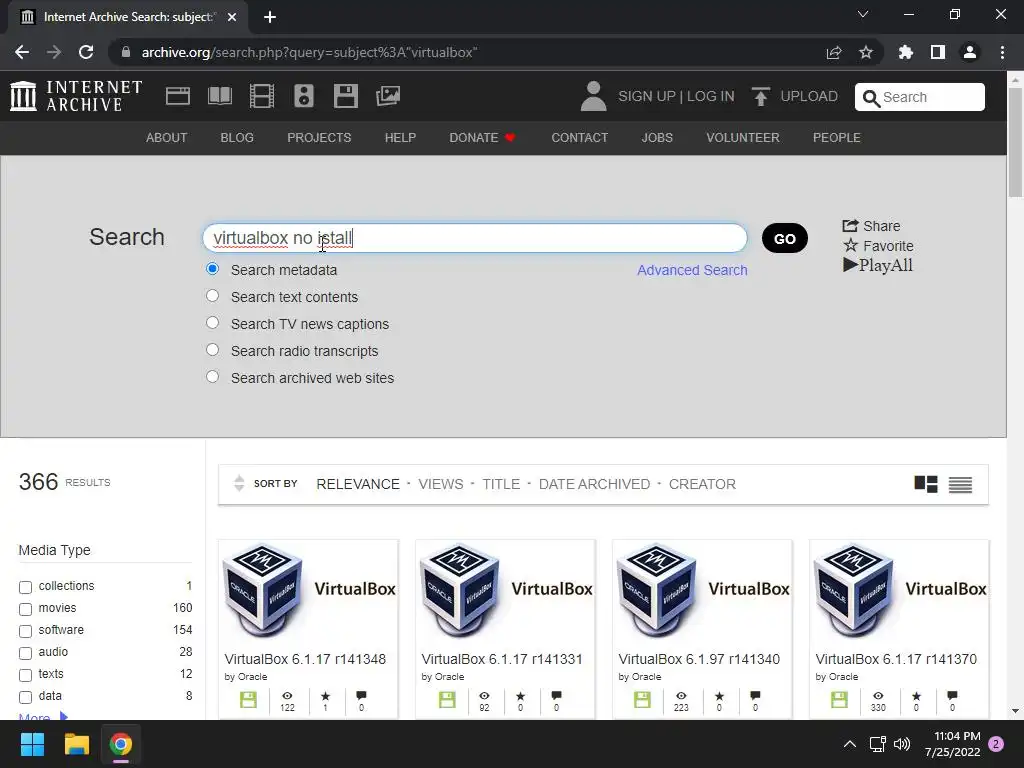The height and width of the screenshot is (768, 1024).
Task: Open the Video film strip icon
Action: (262, 96)
